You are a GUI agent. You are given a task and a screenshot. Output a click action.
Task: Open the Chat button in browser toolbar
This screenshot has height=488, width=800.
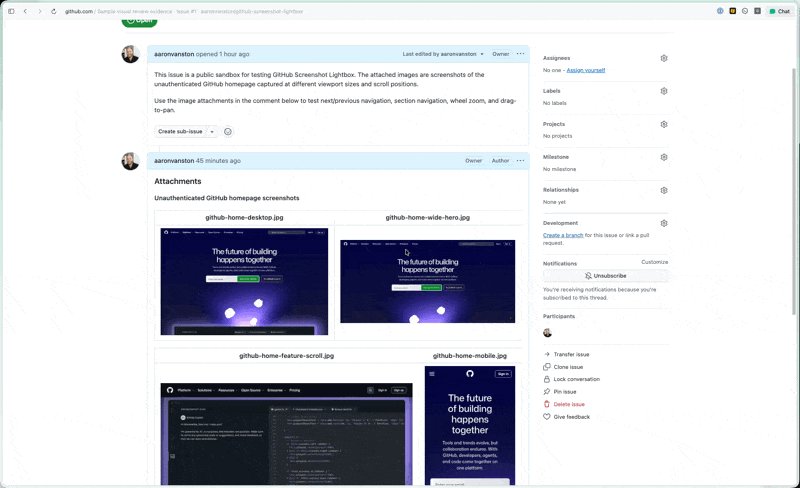coord(780,11)
